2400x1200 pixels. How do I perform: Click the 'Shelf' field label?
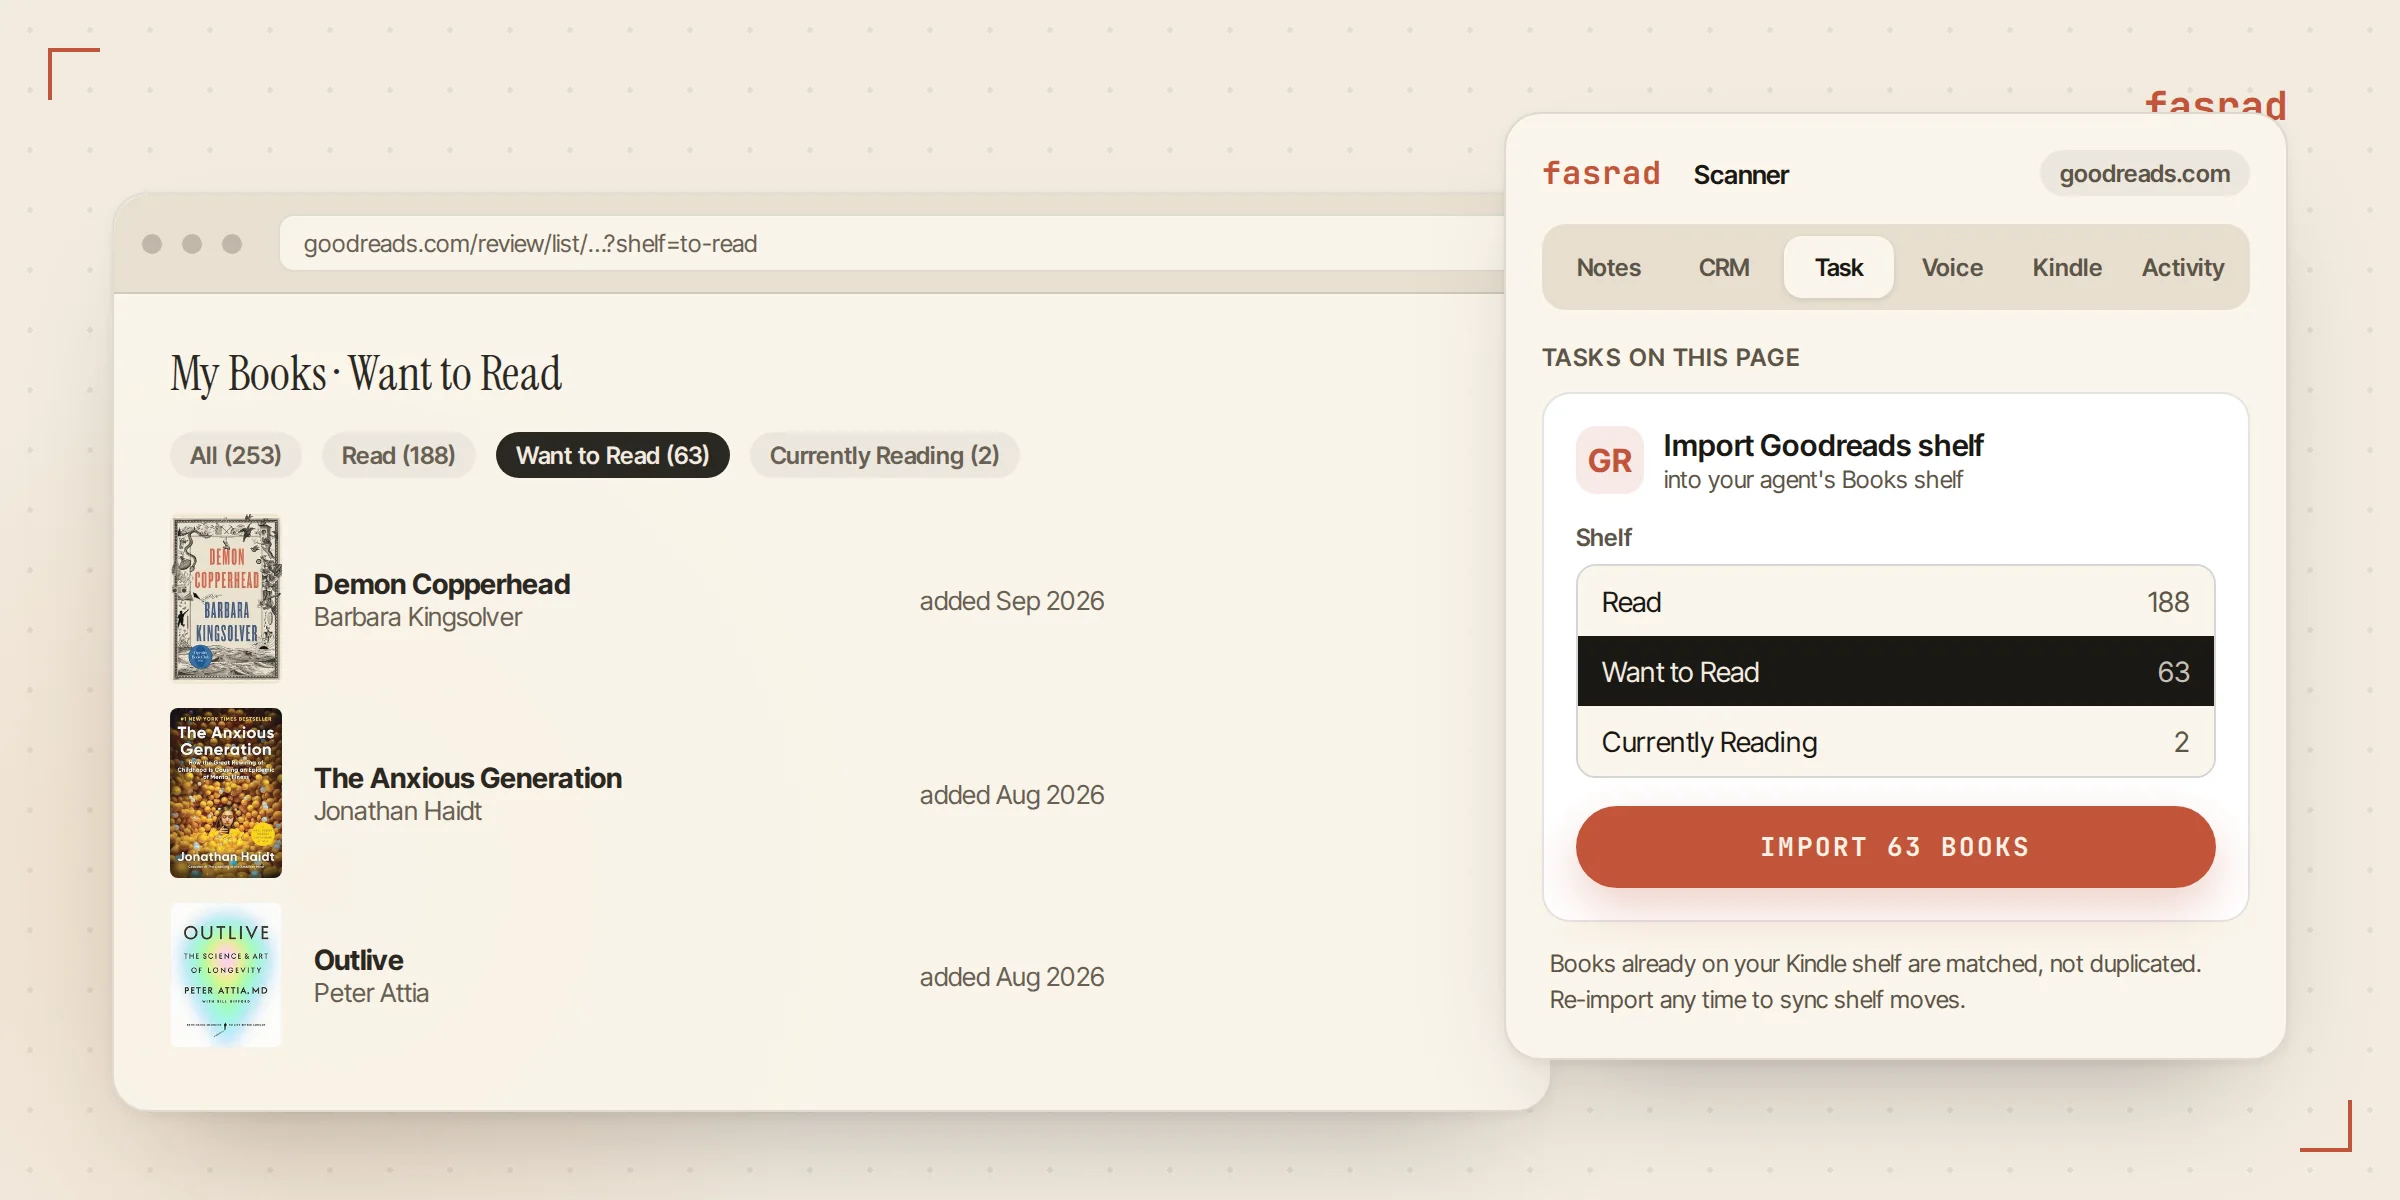pos(1603,538)
